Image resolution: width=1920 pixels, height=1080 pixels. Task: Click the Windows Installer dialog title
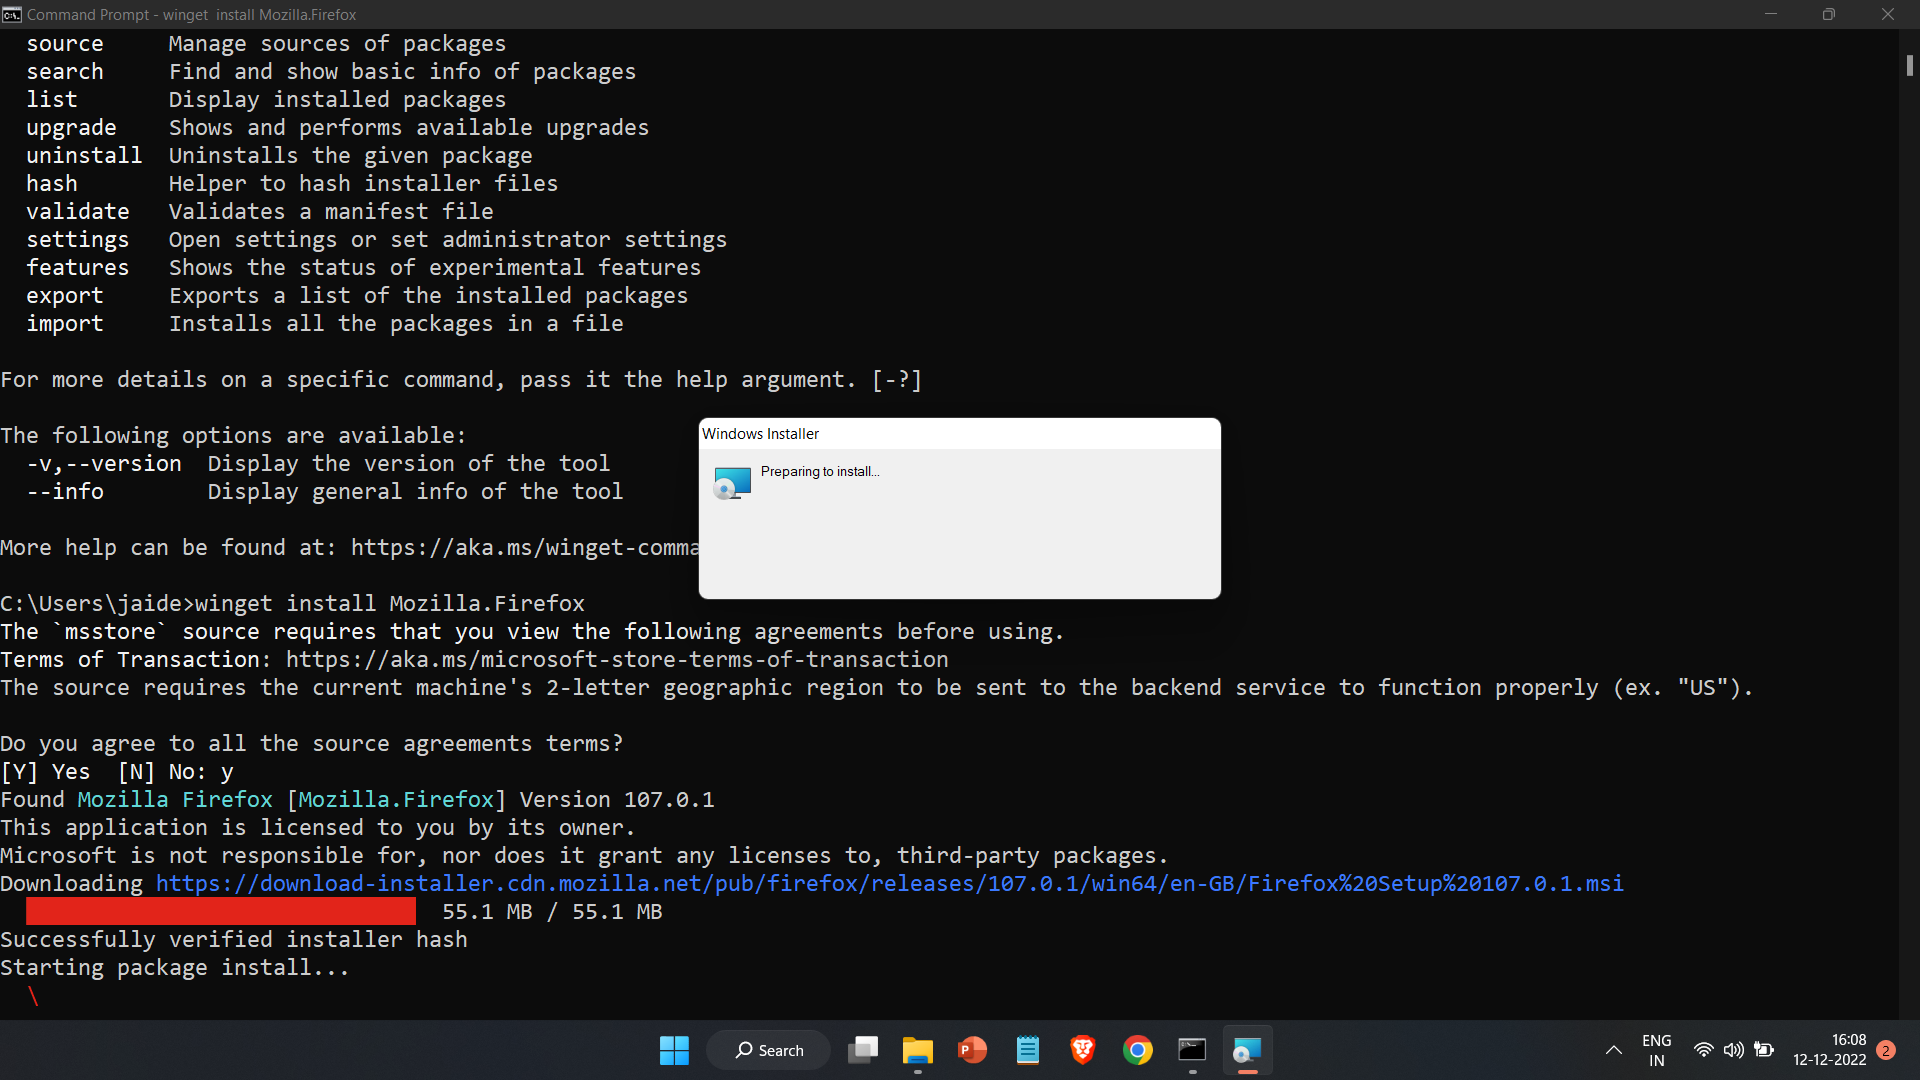pos(760,434)
